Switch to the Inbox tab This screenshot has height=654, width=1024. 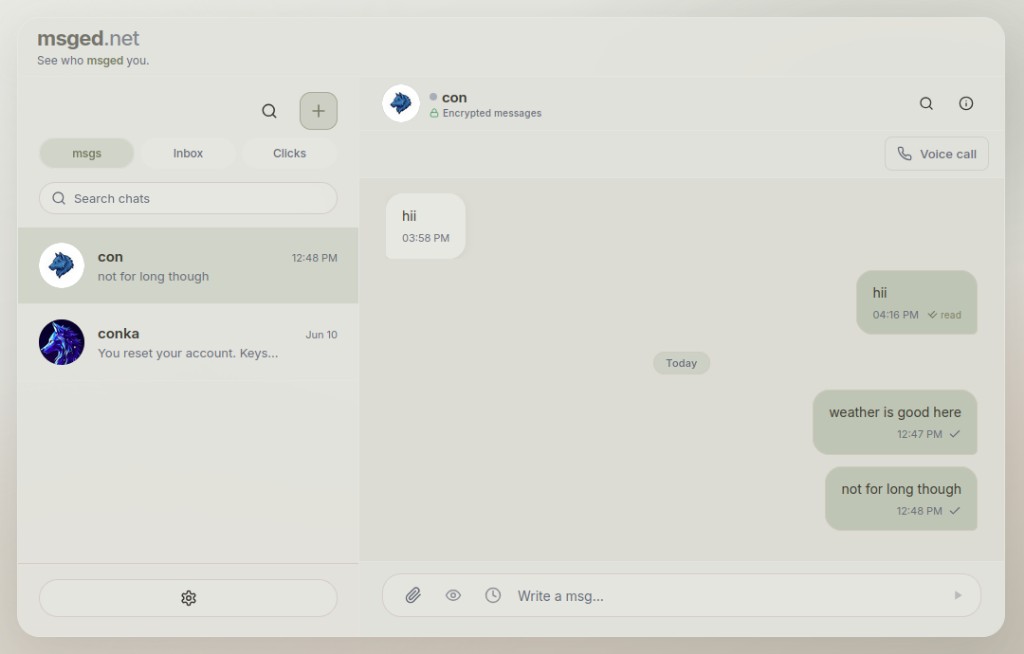[188, 154]
